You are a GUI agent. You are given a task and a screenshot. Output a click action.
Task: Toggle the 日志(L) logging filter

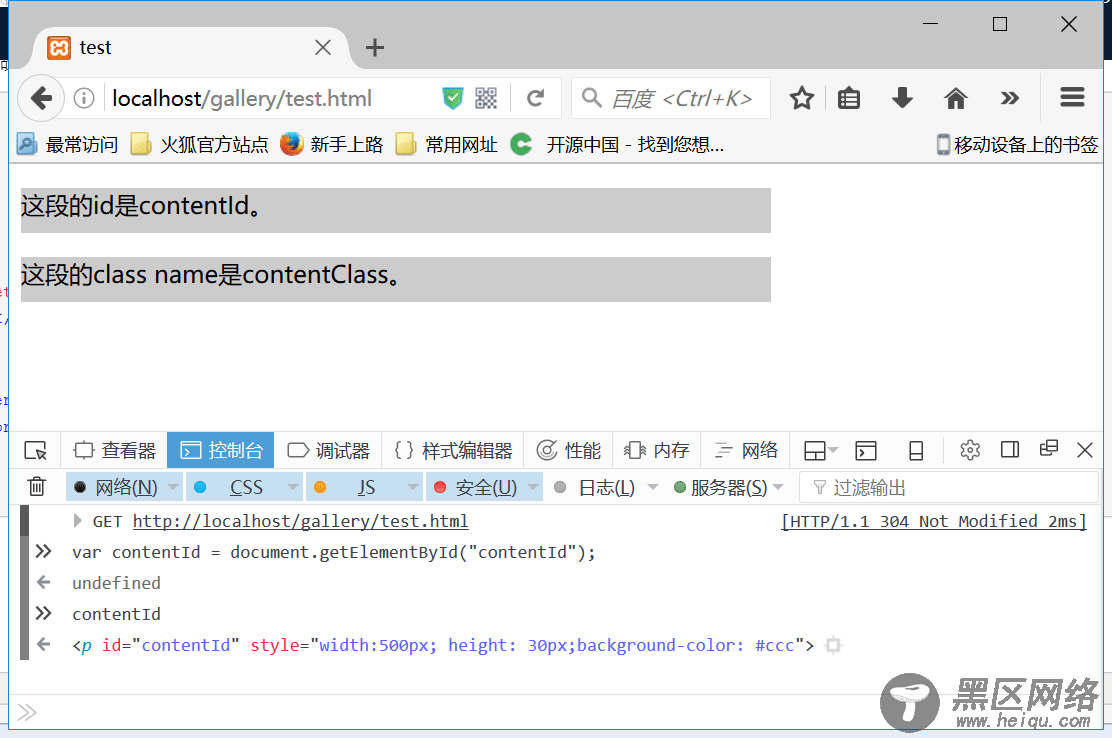(x=594, y=488)
